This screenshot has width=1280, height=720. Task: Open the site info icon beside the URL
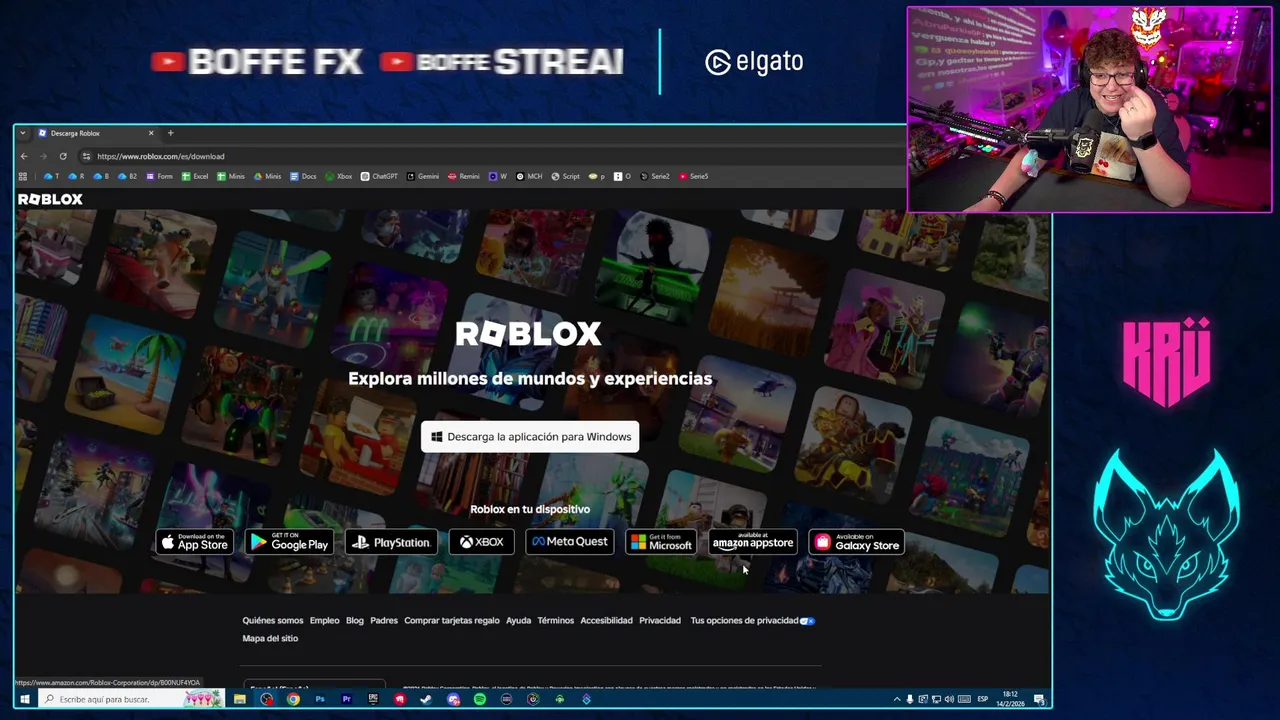[x=86, y=156]
